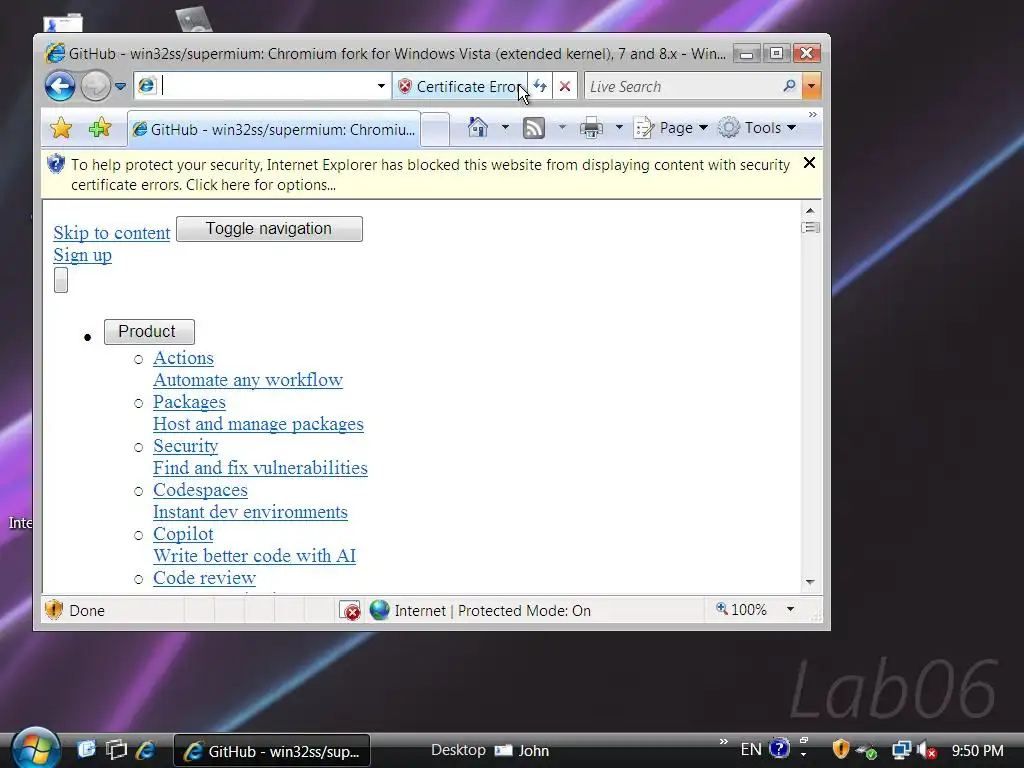Expand the feeds dropdown arrow
The height and width of the screenshot is (768, 1024).
pyautogui.click(x=562, y=127)
